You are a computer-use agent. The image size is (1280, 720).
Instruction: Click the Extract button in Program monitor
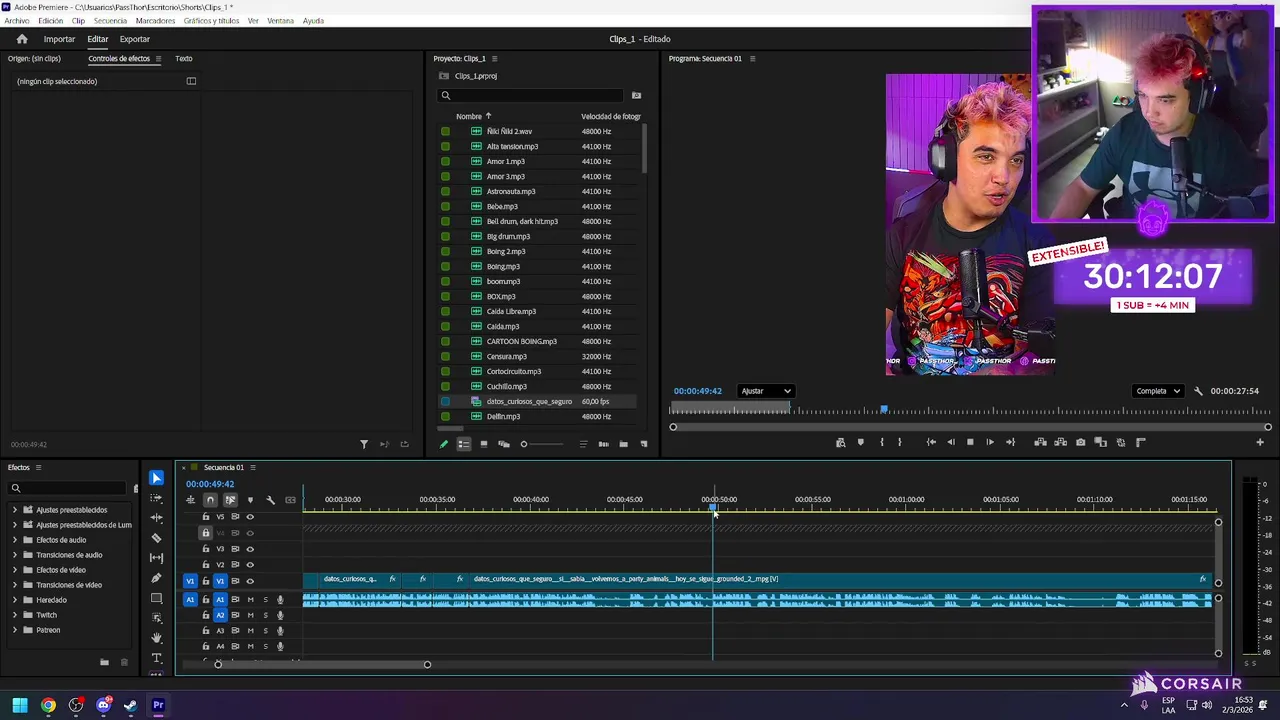click(x=1060, y=442)
